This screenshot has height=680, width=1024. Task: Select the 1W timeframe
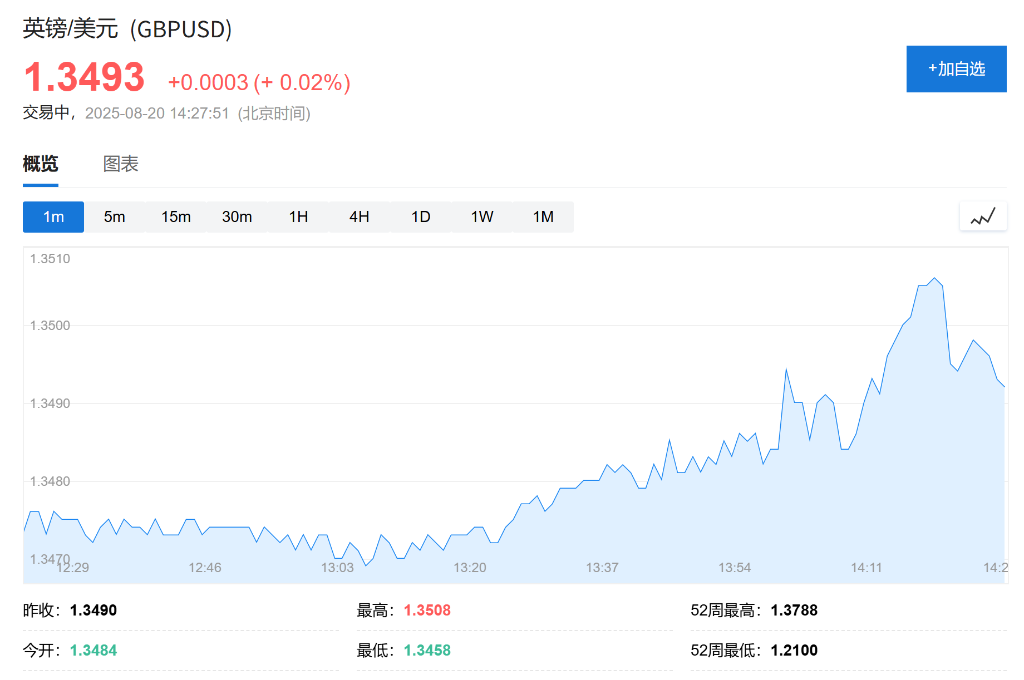point(482,217)
